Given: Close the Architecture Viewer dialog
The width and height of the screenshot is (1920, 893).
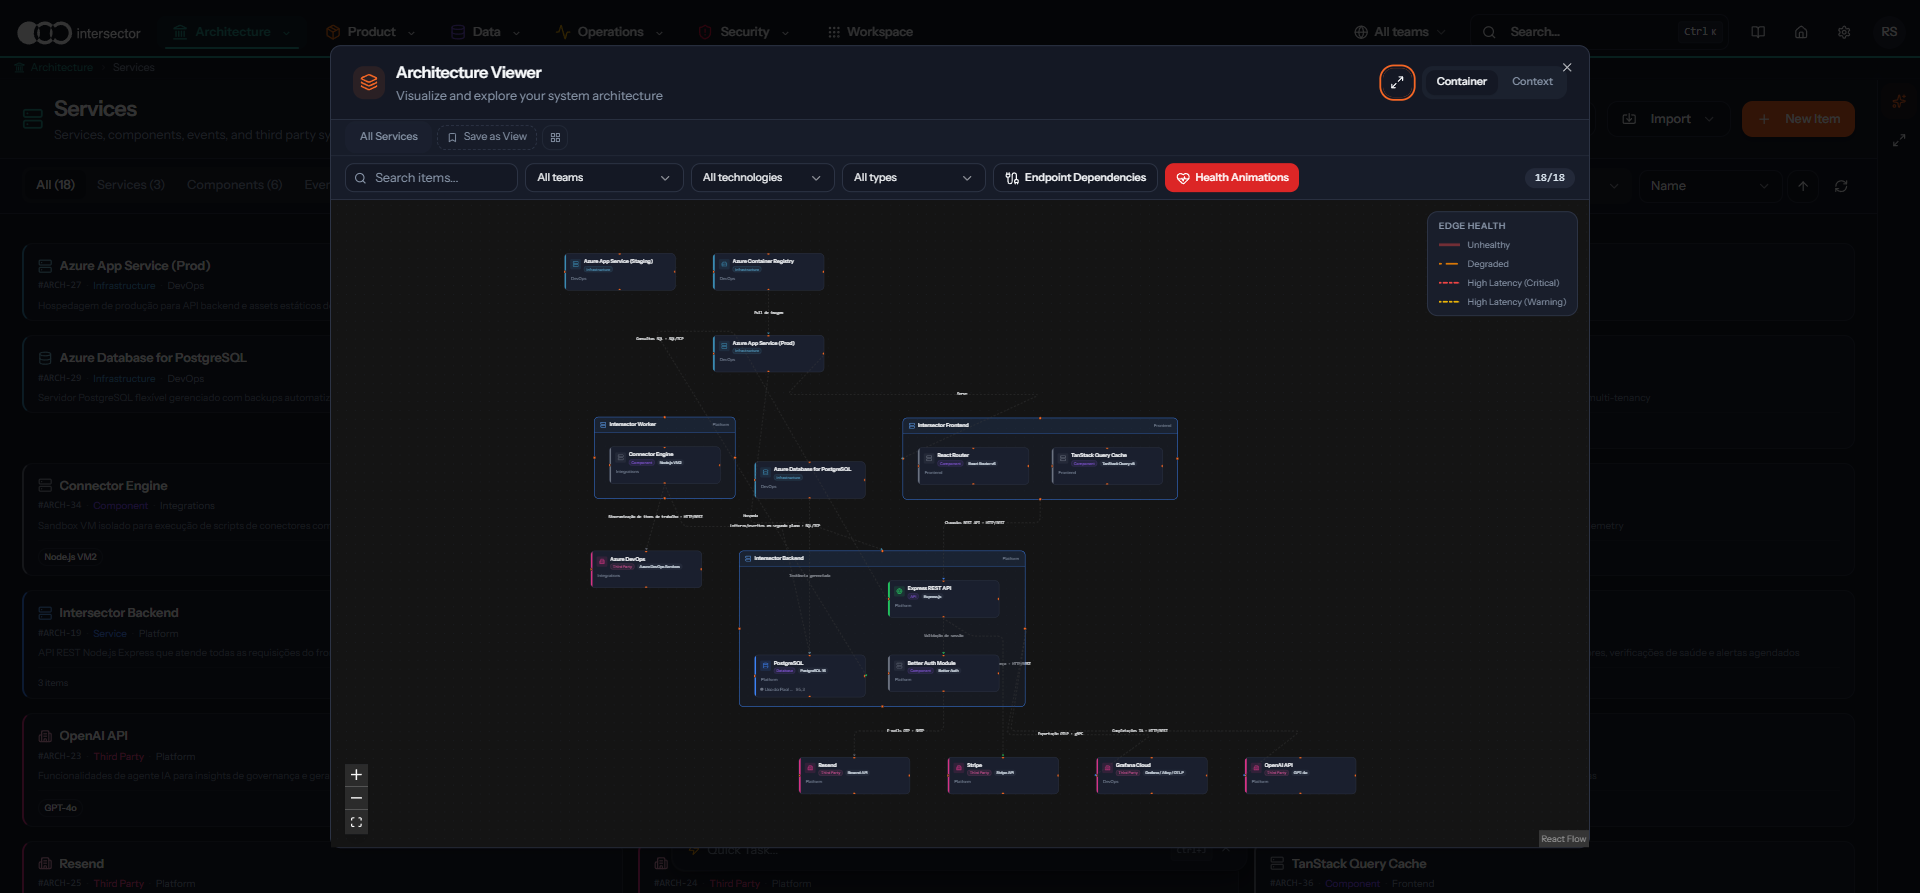Looking at the screenshot, I should tap(1567, 67).
